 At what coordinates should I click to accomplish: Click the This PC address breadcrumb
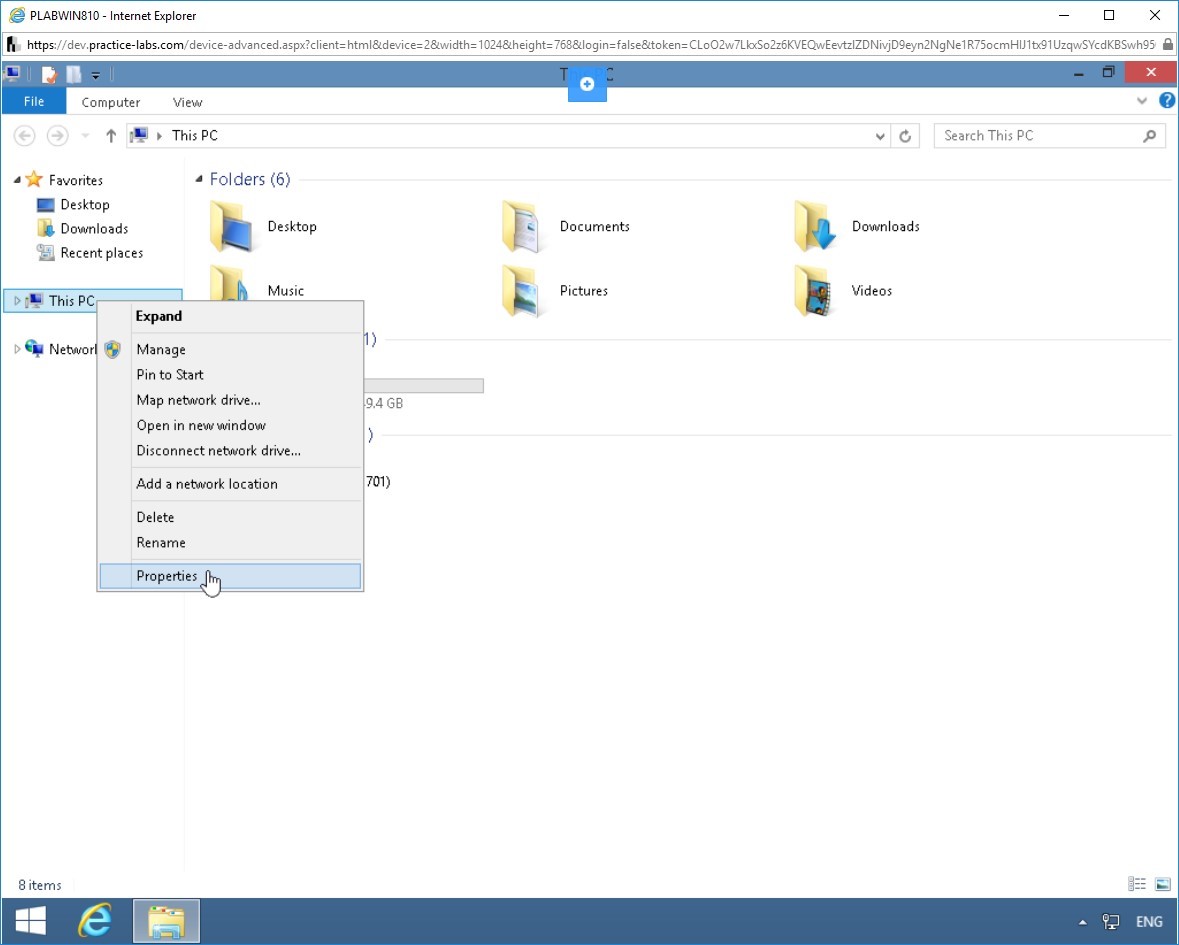pyautogui.click(x=195, y=135)
